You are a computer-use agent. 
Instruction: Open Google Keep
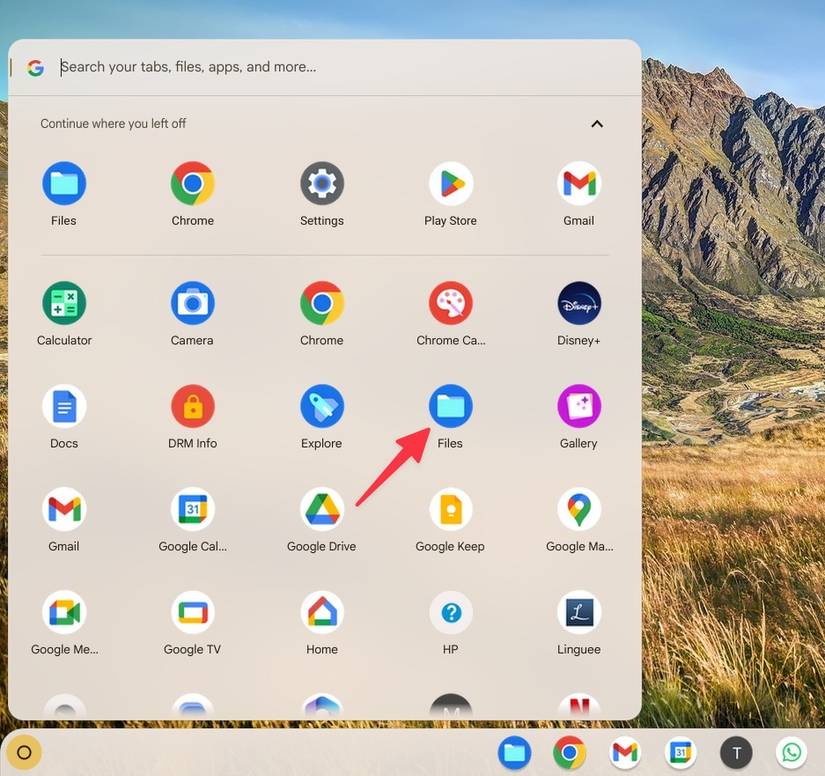coord(450,510)
